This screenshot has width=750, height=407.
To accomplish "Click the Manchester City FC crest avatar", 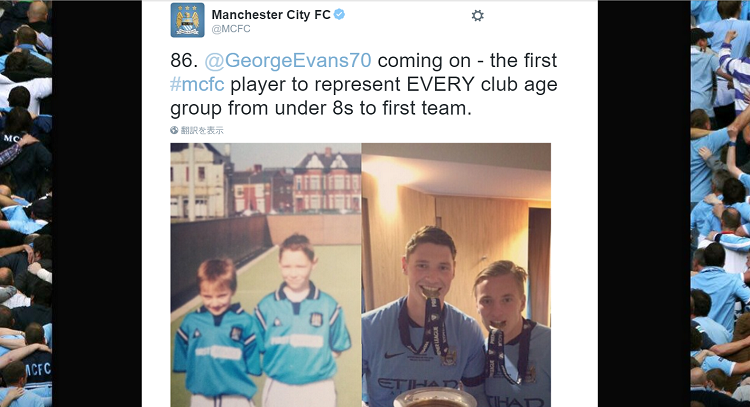I will [x=188, y=20].
